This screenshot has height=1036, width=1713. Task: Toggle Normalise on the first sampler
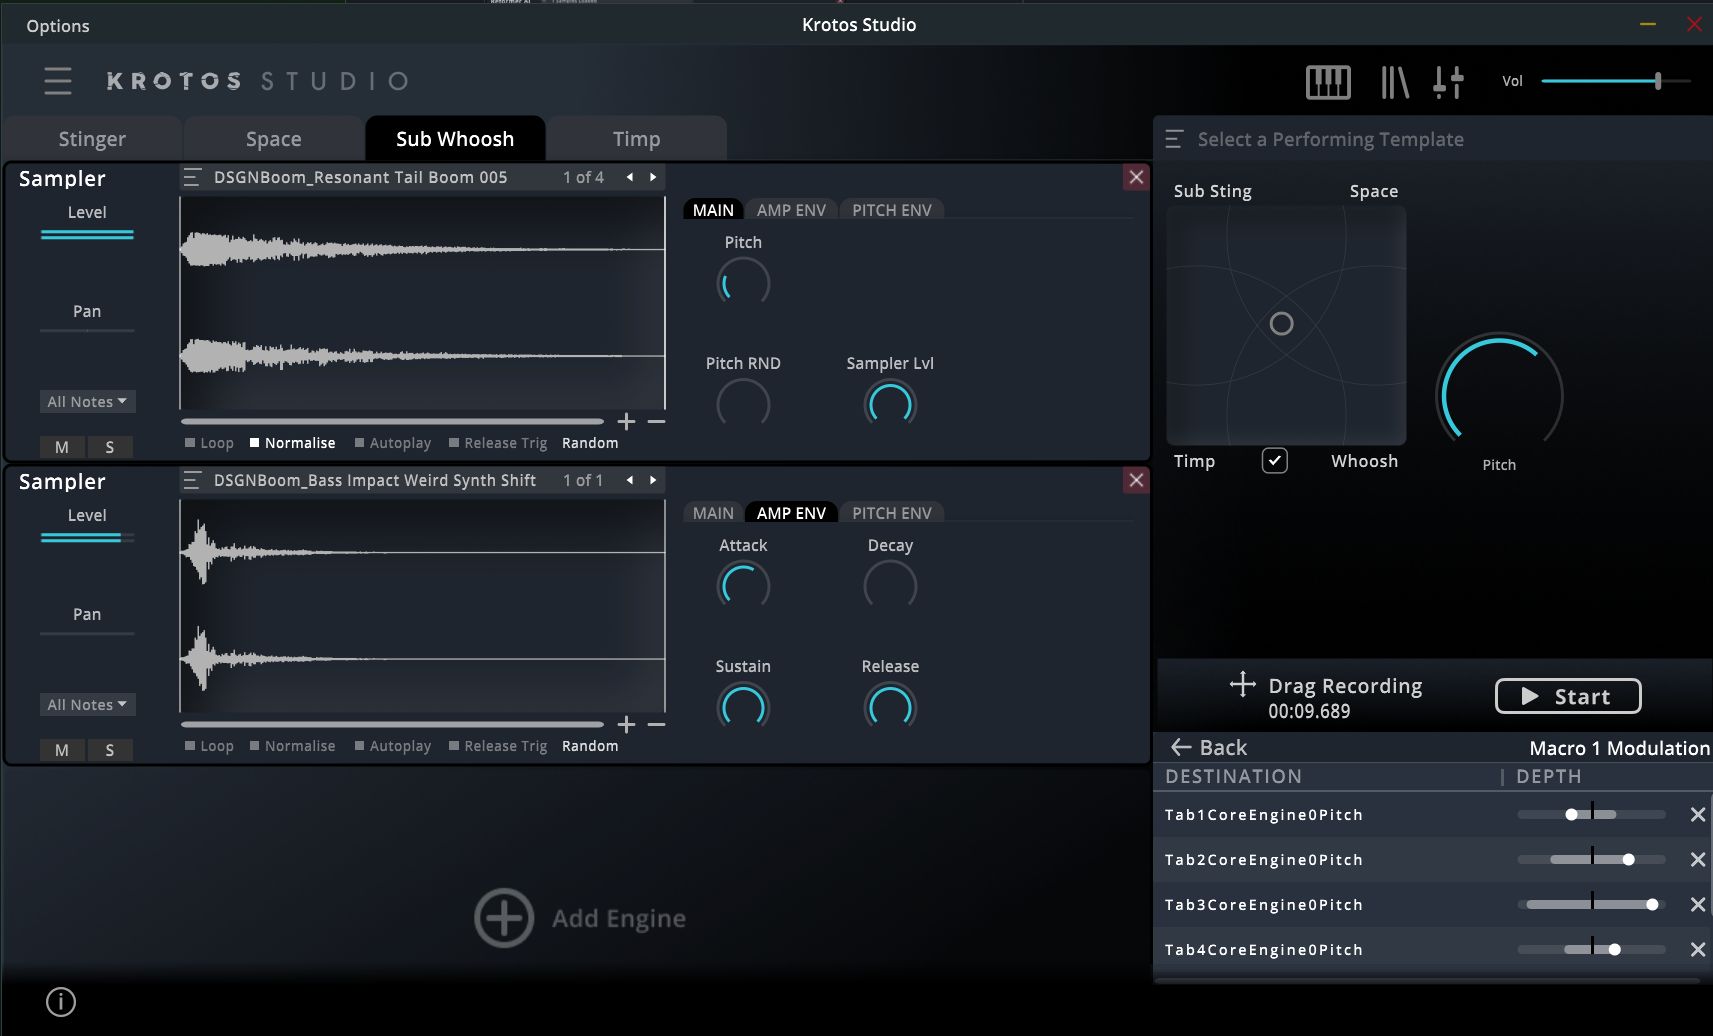click(x=292, y=443)
